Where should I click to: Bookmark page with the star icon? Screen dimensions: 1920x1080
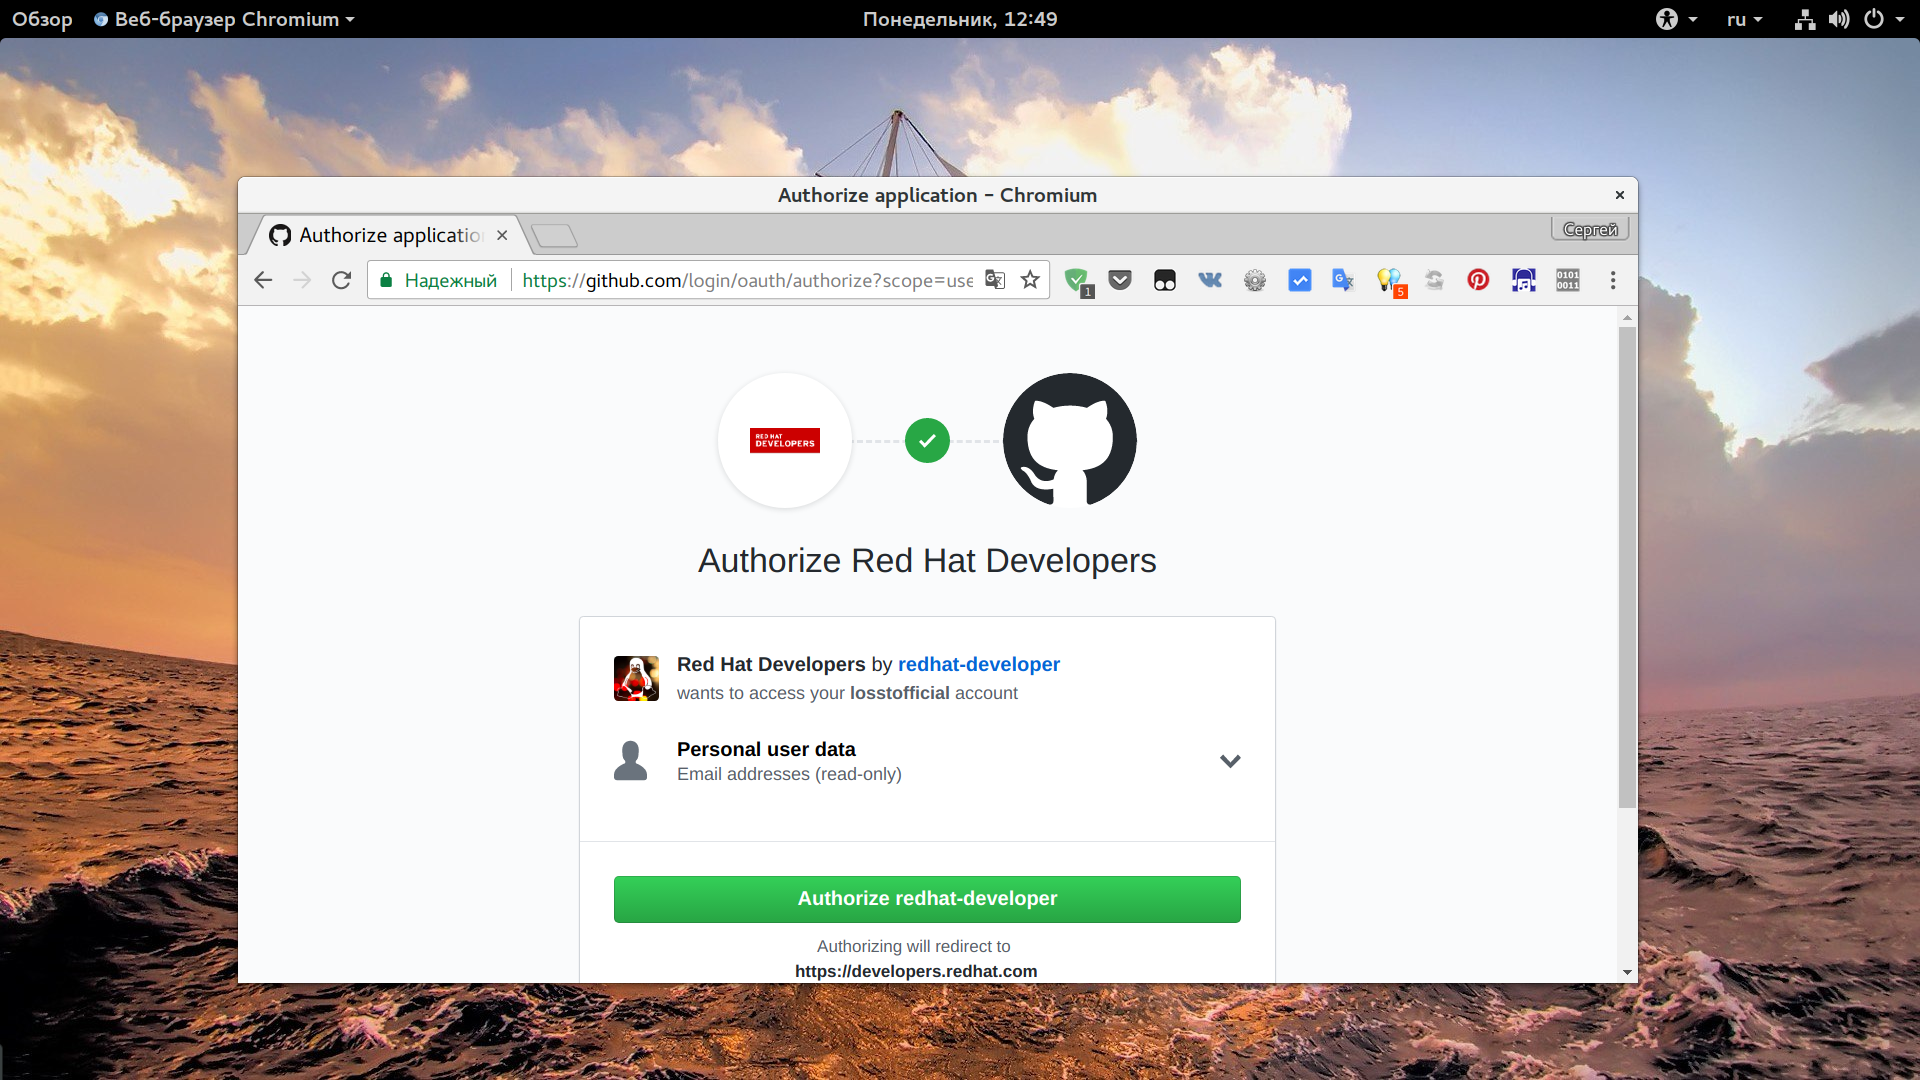click(x=1030, y=280)
